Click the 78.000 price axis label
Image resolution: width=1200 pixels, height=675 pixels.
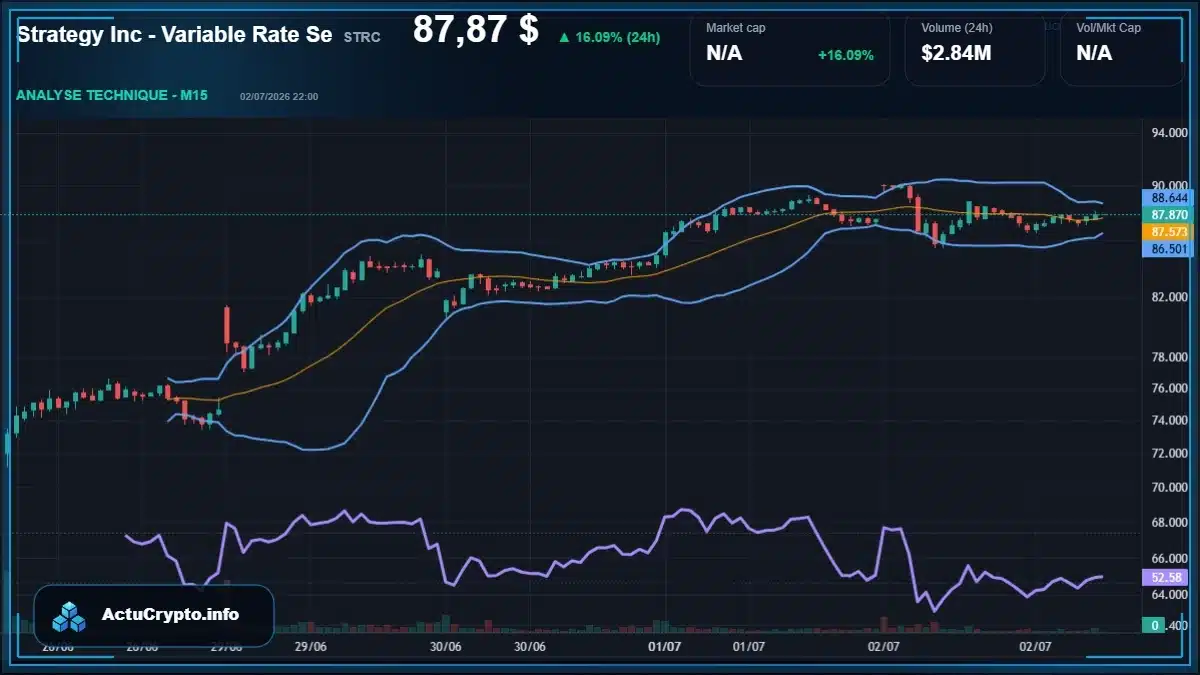pyautogui.click(x=1169, y=357)
